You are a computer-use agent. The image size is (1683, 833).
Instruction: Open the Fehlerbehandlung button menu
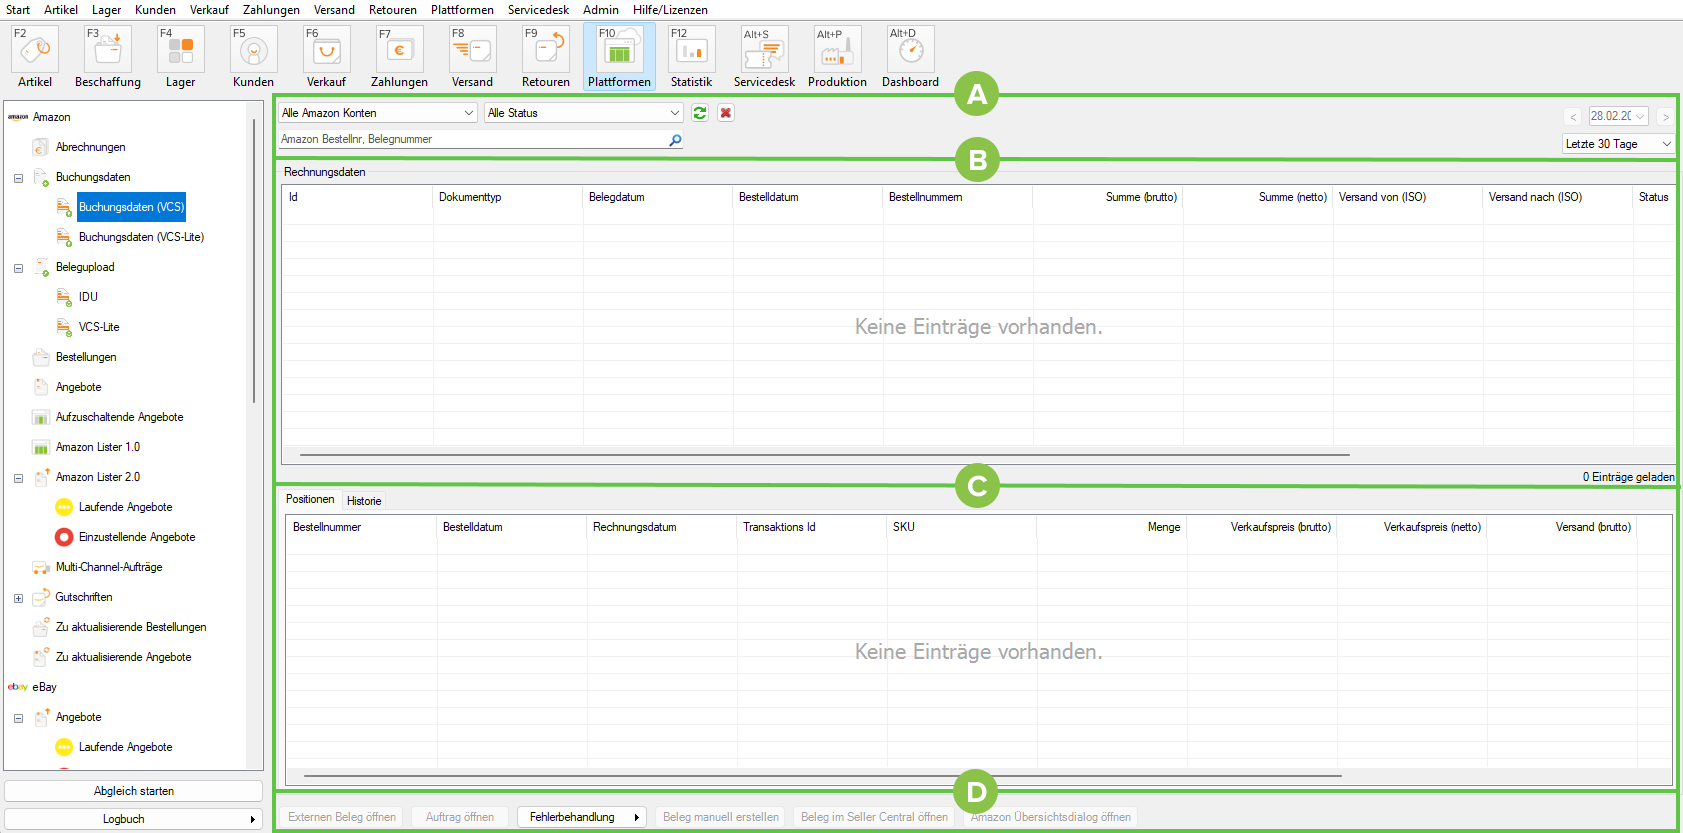click(582, 817)
